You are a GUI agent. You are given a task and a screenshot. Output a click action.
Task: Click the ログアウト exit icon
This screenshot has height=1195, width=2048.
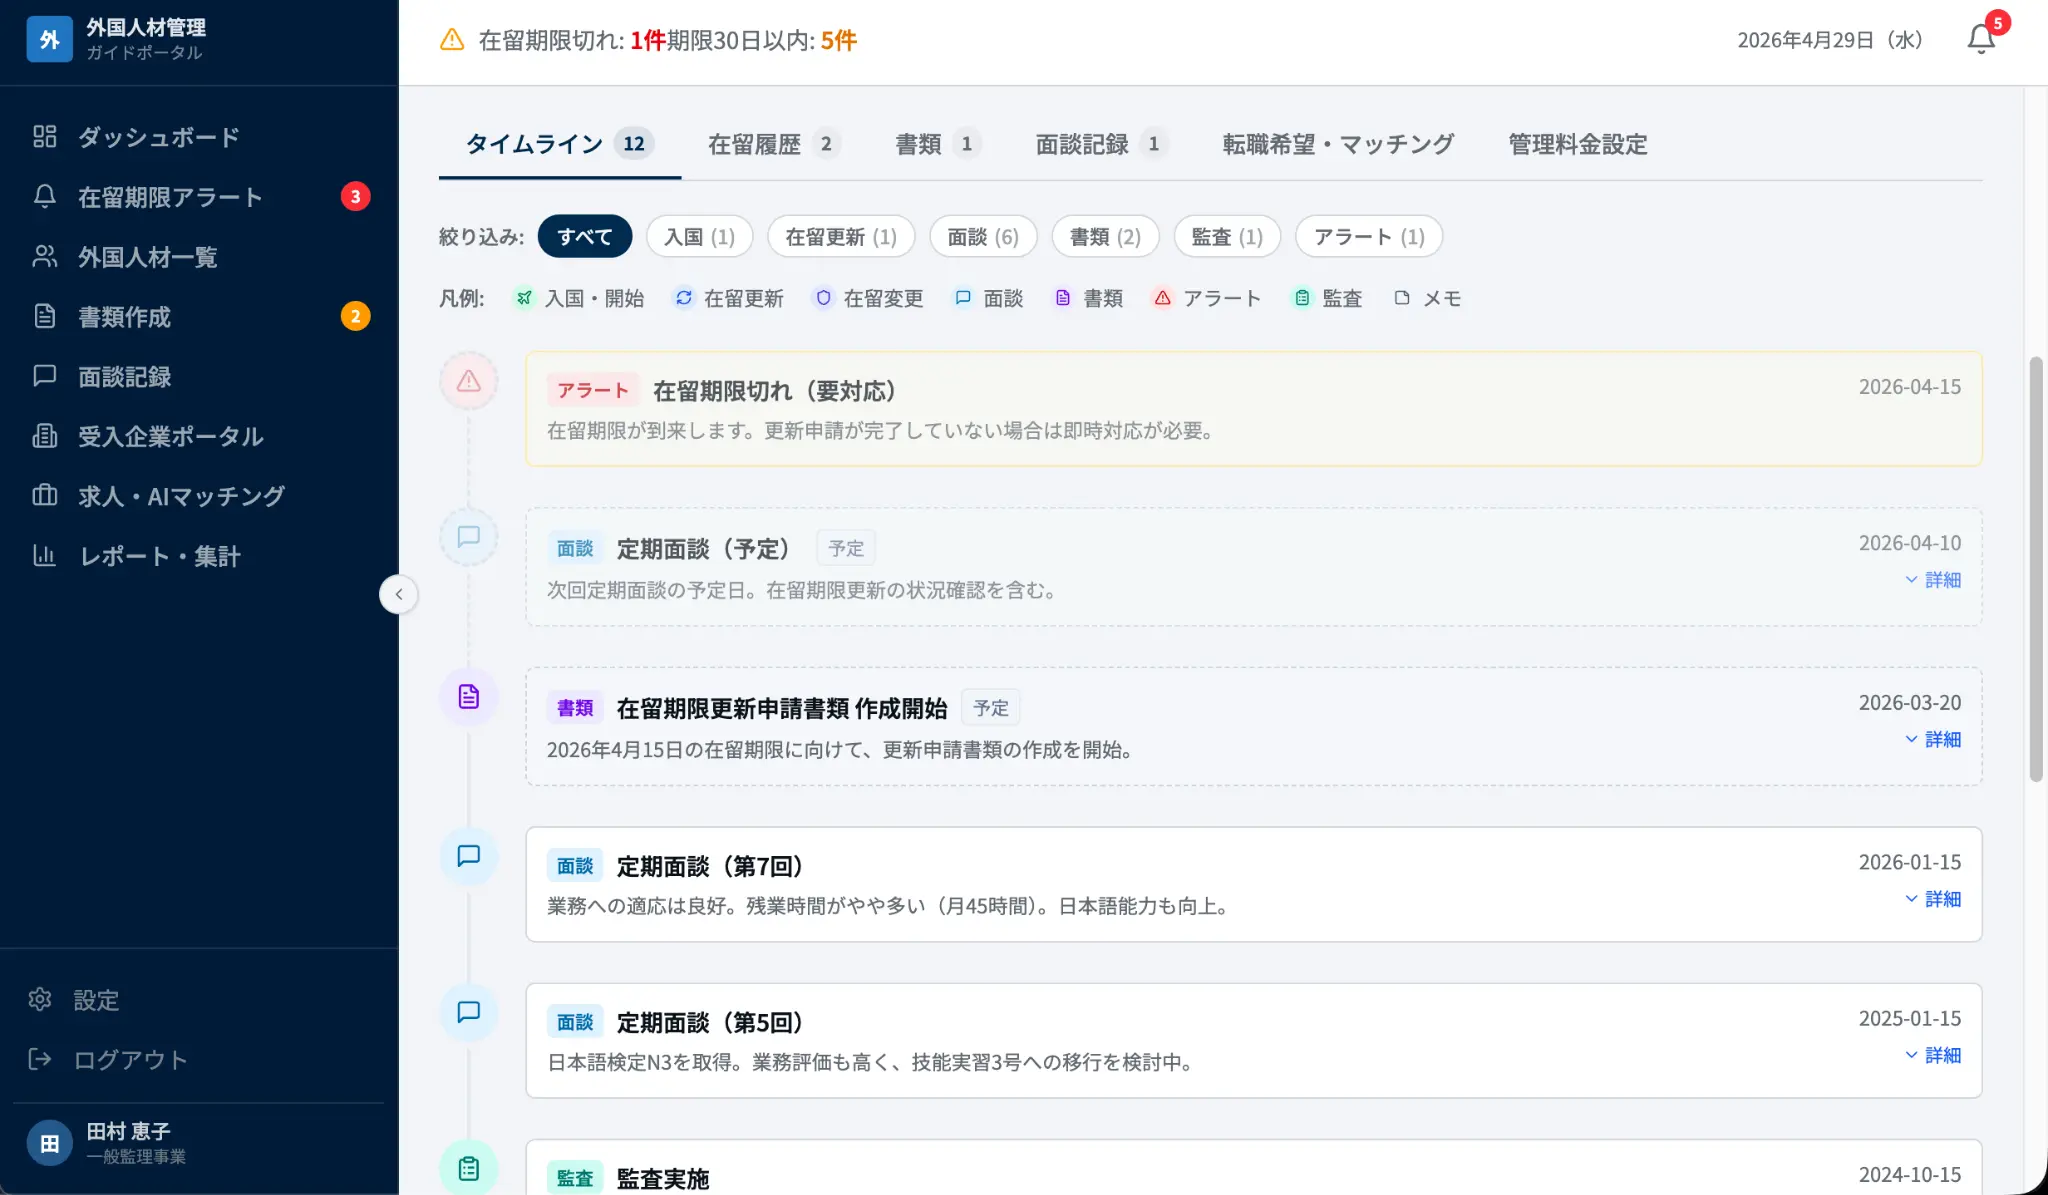(40, 1059)
